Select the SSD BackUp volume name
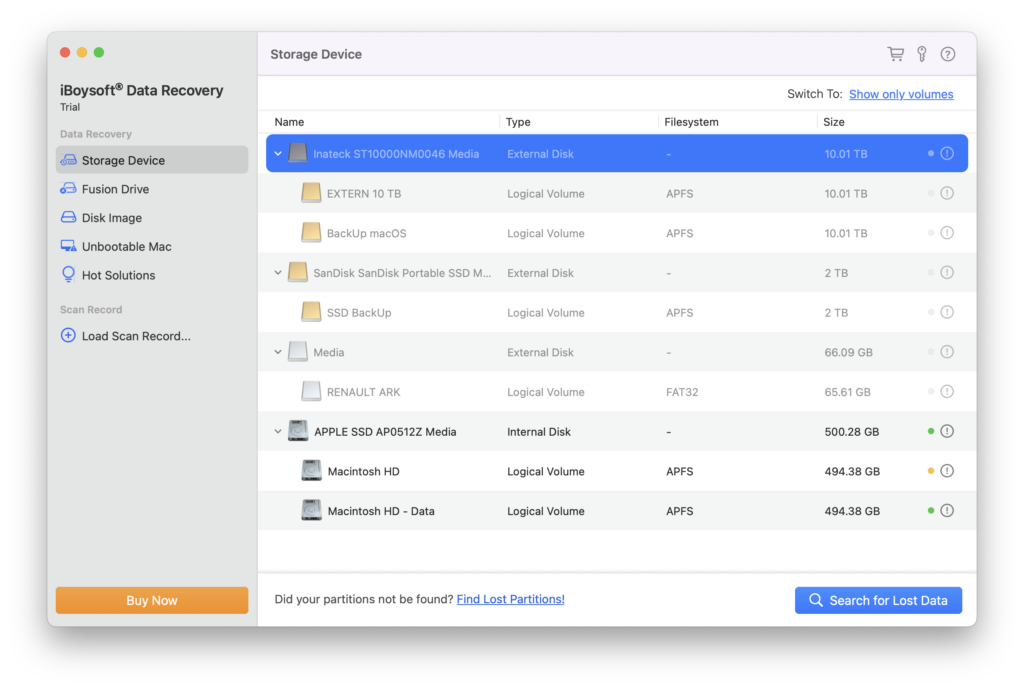The width and height of the screenshot is (1024, 689). click(x=359, y=313)
